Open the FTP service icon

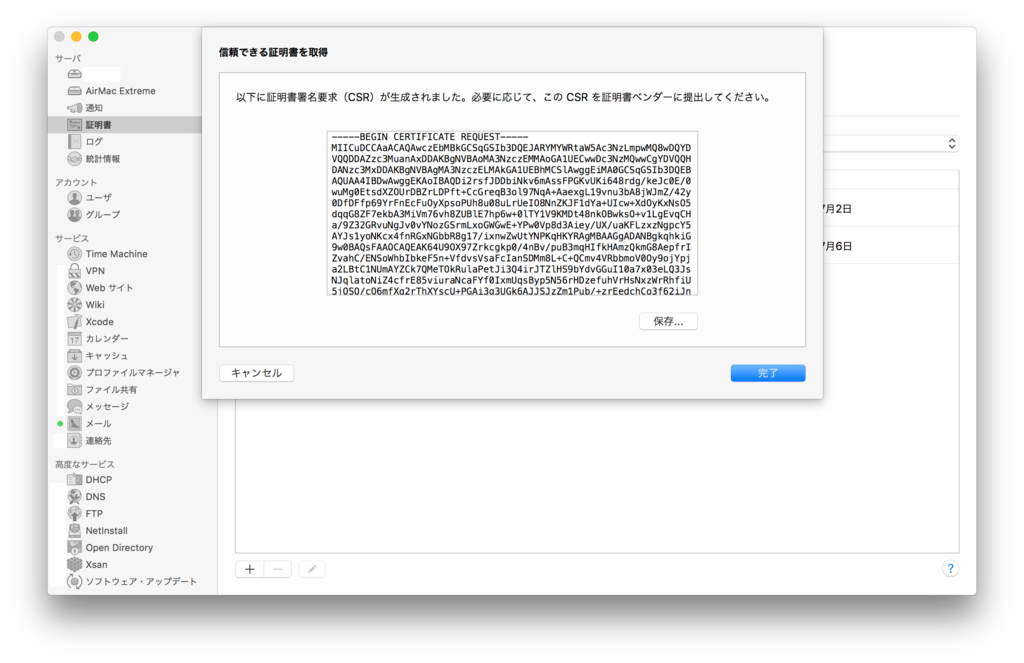point(74,513)
